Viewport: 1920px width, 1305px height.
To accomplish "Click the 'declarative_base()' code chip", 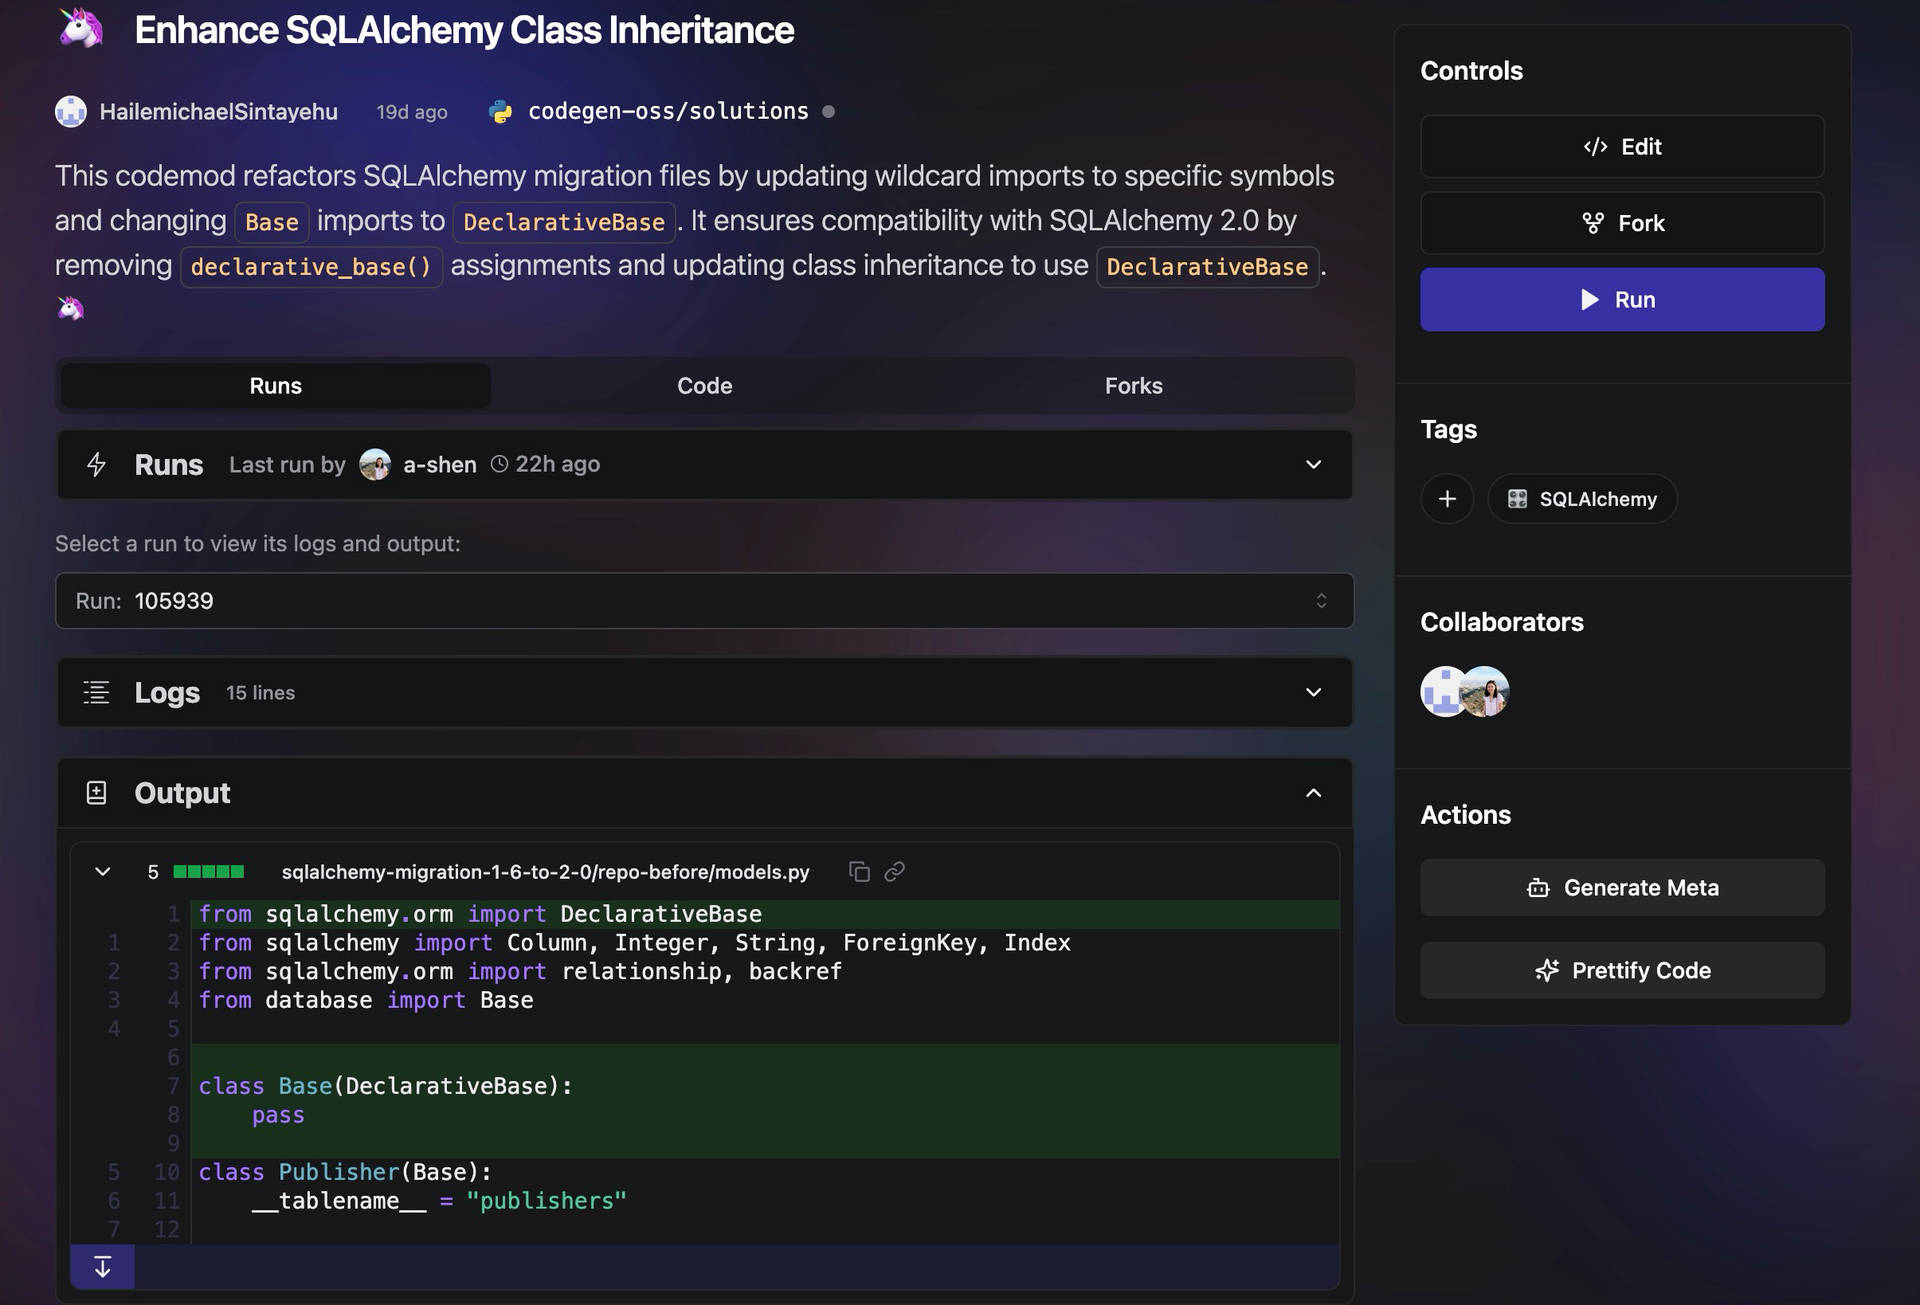I will [x=311, y=267].
